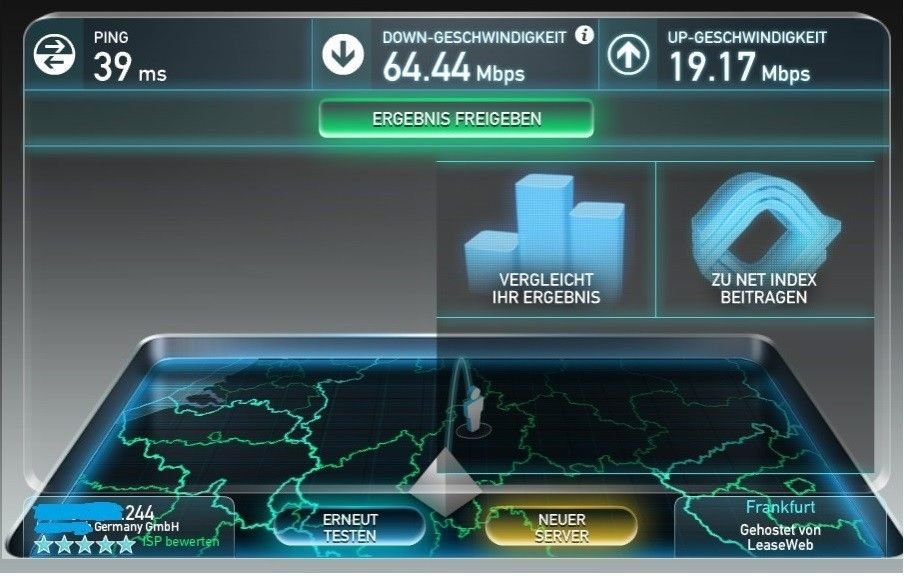Click the 64.44 Mbps download result
904x576 pixels.
(x=454, y=68)
